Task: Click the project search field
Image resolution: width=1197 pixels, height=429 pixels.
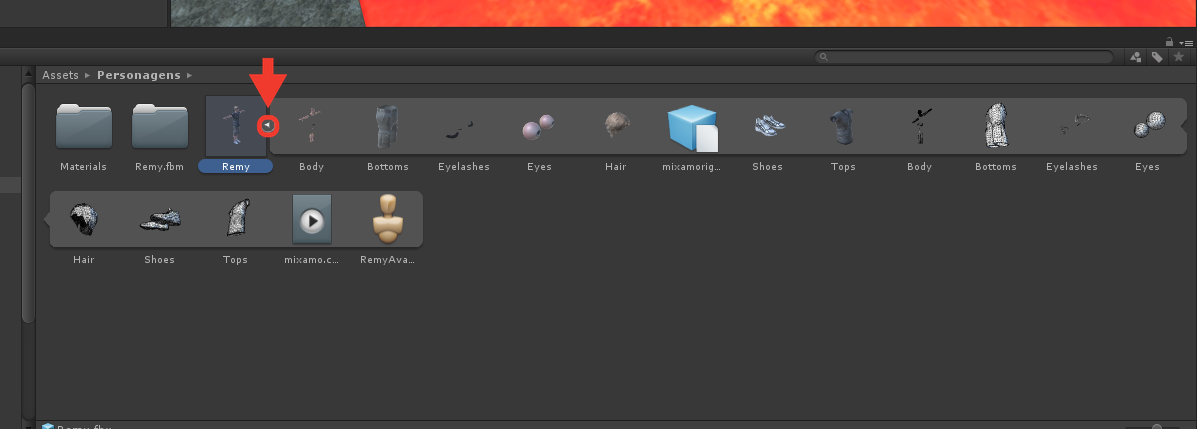Action: (x=963, y=57)
